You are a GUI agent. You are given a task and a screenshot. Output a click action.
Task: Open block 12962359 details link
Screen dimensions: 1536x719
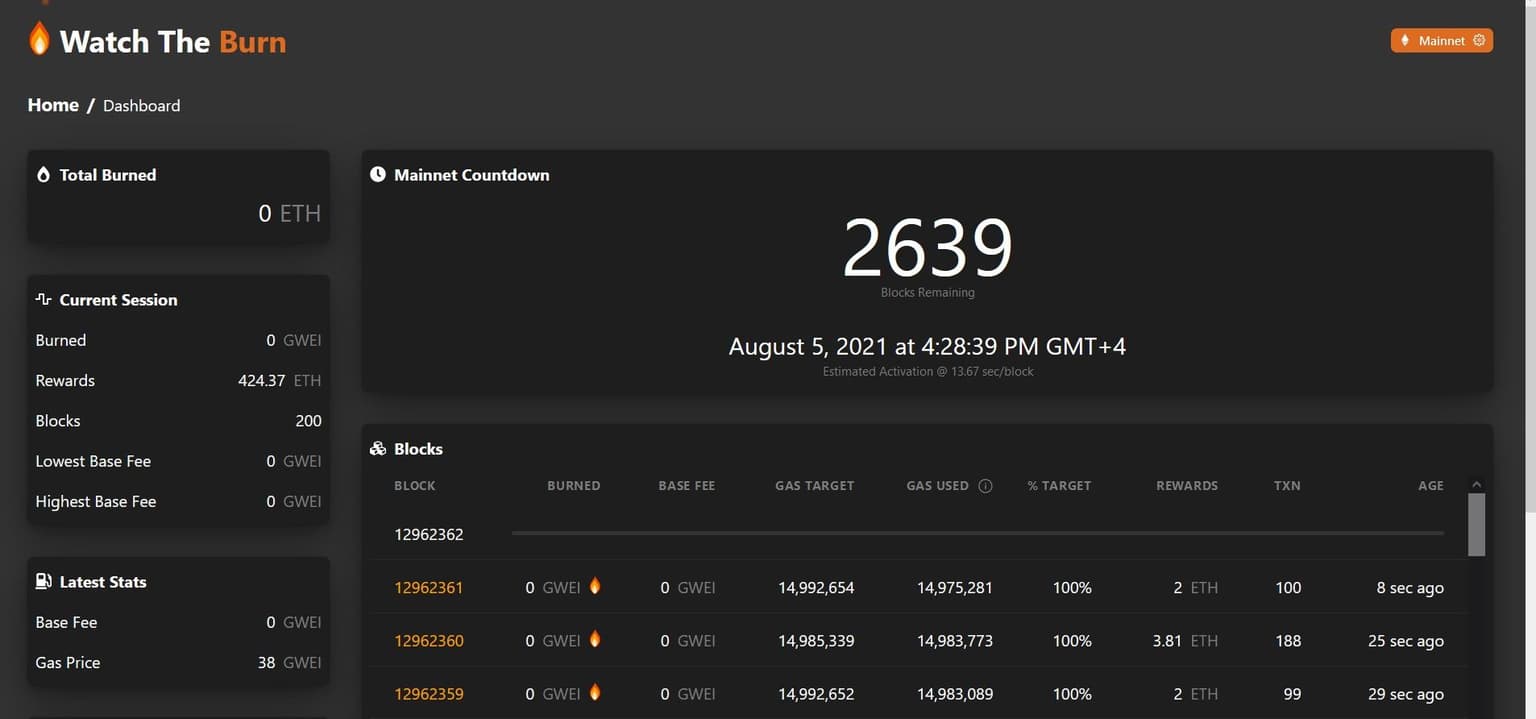click(x=429, y=694)
